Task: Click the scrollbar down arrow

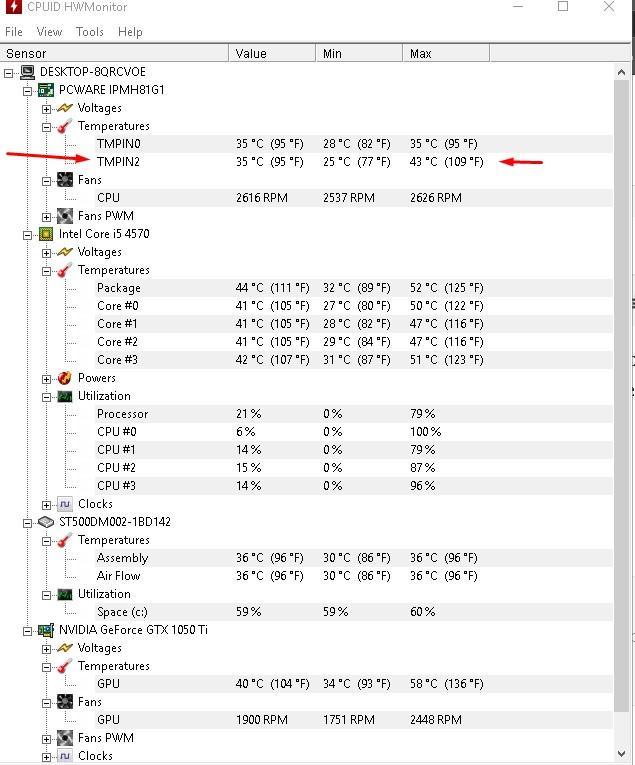Action: tap(621, 754)
